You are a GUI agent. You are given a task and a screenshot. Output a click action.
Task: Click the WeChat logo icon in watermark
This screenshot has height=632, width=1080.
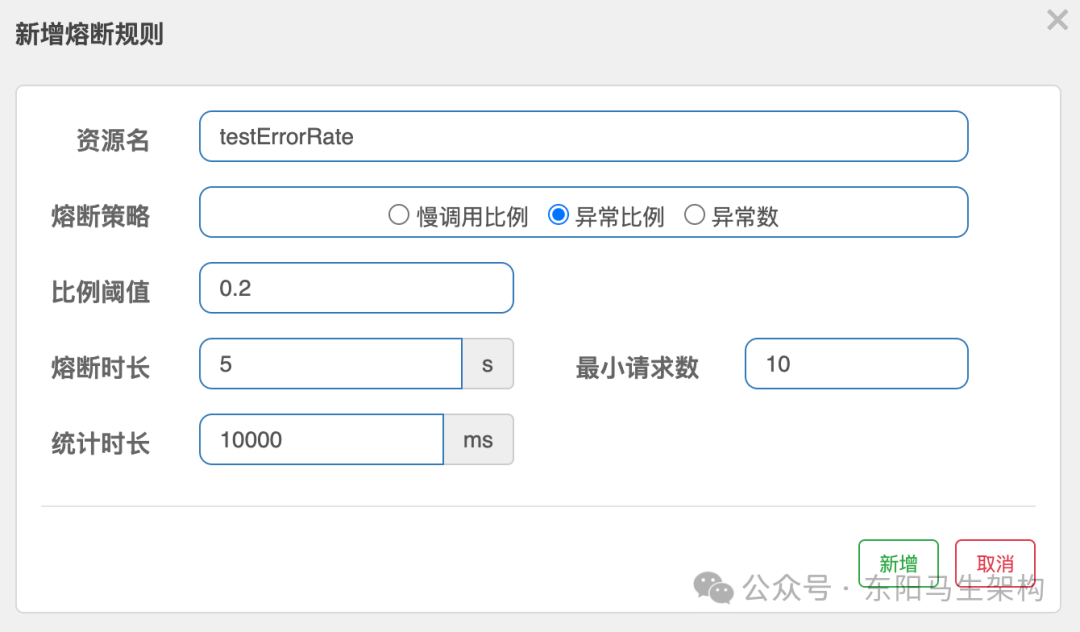pyautogui.click(x=713, y=587)
